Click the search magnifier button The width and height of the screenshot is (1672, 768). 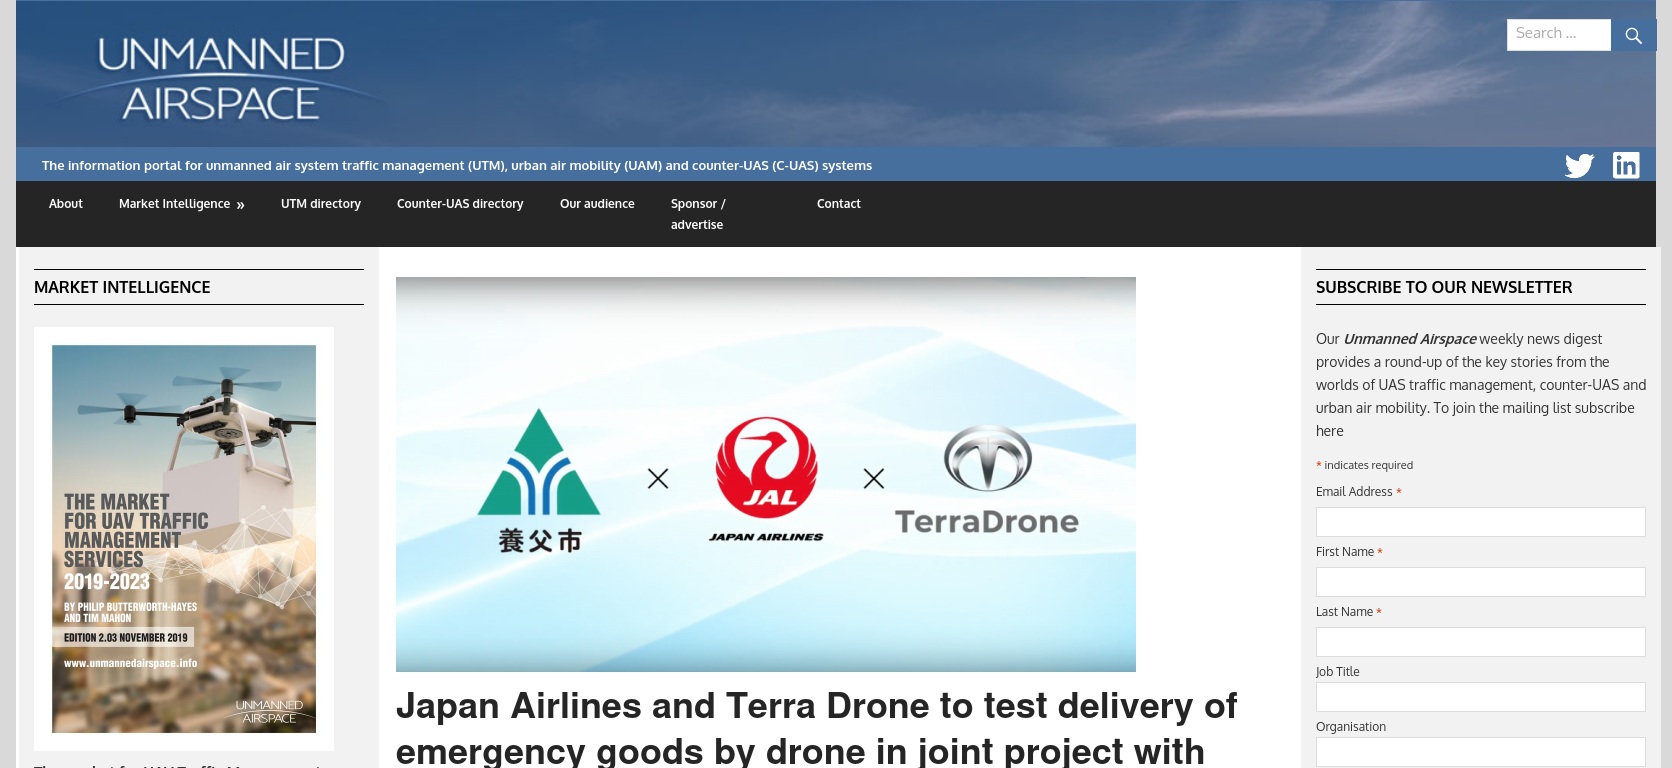pos(1634,35)
